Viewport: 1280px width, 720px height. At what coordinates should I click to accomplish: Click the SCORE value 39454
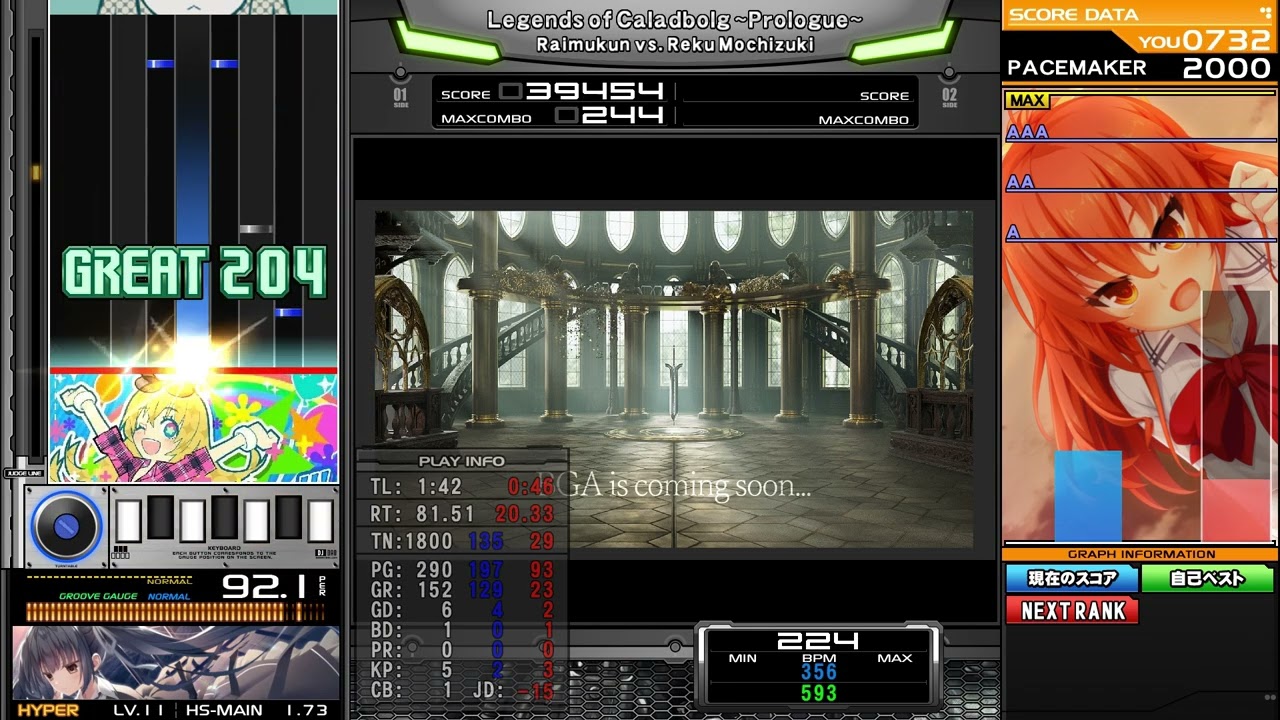pos(594,91)
